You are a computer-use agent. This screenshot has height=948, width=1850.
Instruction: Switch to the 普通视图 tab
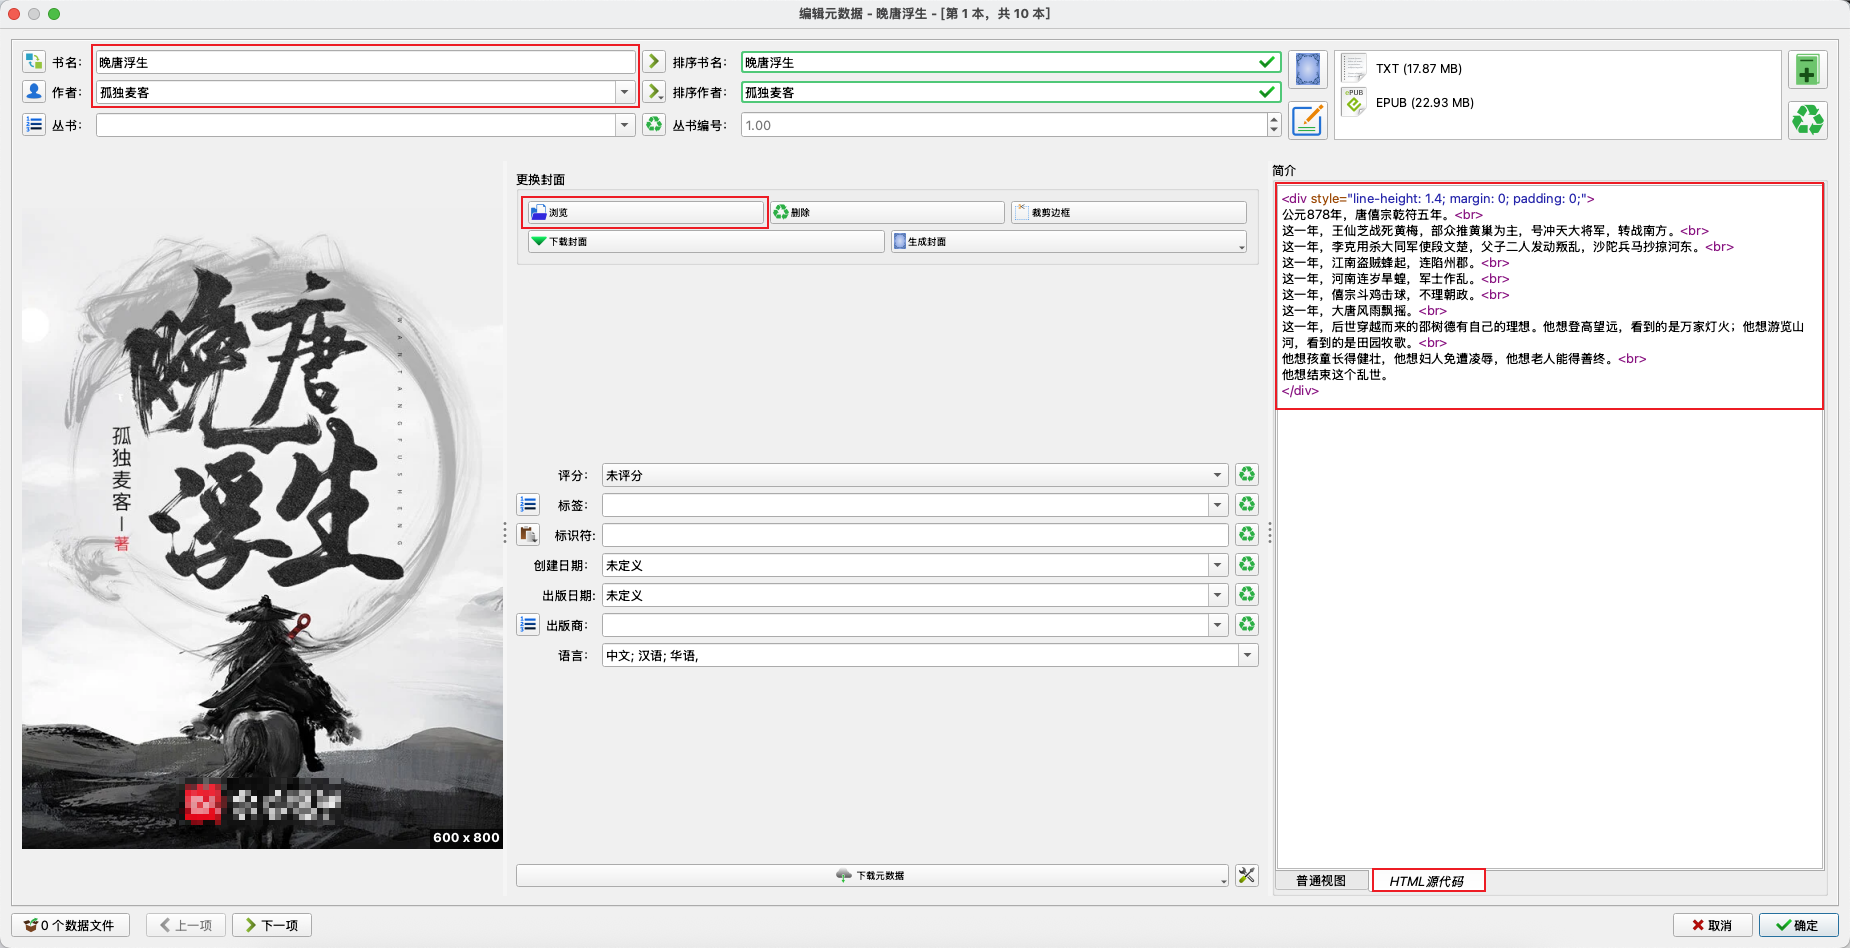point(1321,880)
